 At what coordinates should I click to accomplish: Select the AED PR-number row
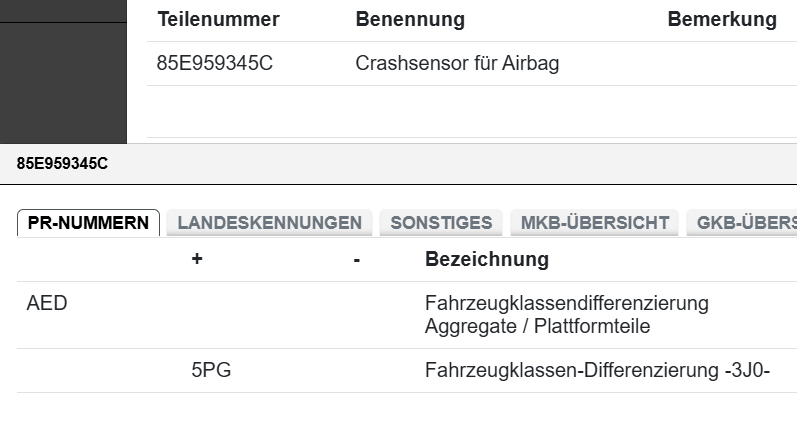[47, 303]
